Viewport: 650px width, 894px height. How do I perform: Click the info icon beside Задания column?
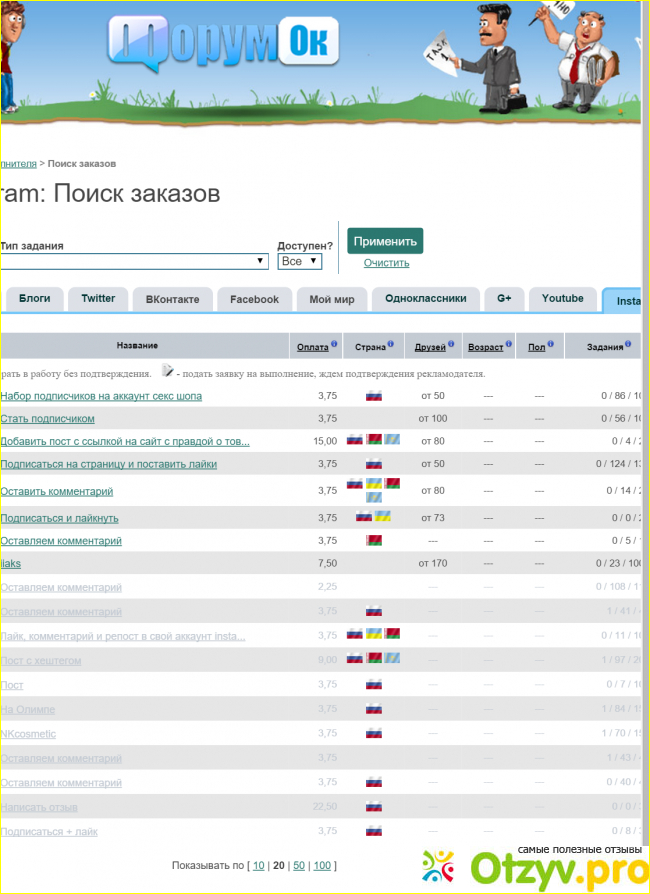tap(631, 344)
